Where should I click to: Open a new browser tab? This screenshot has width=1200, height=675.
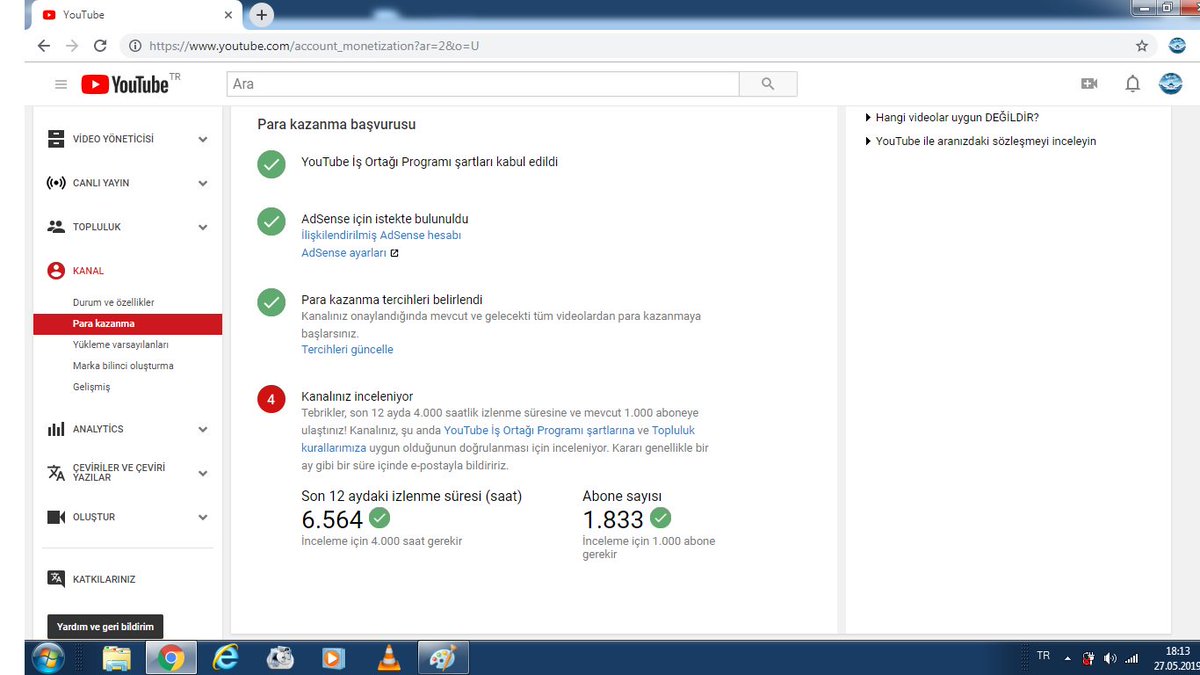261,15
